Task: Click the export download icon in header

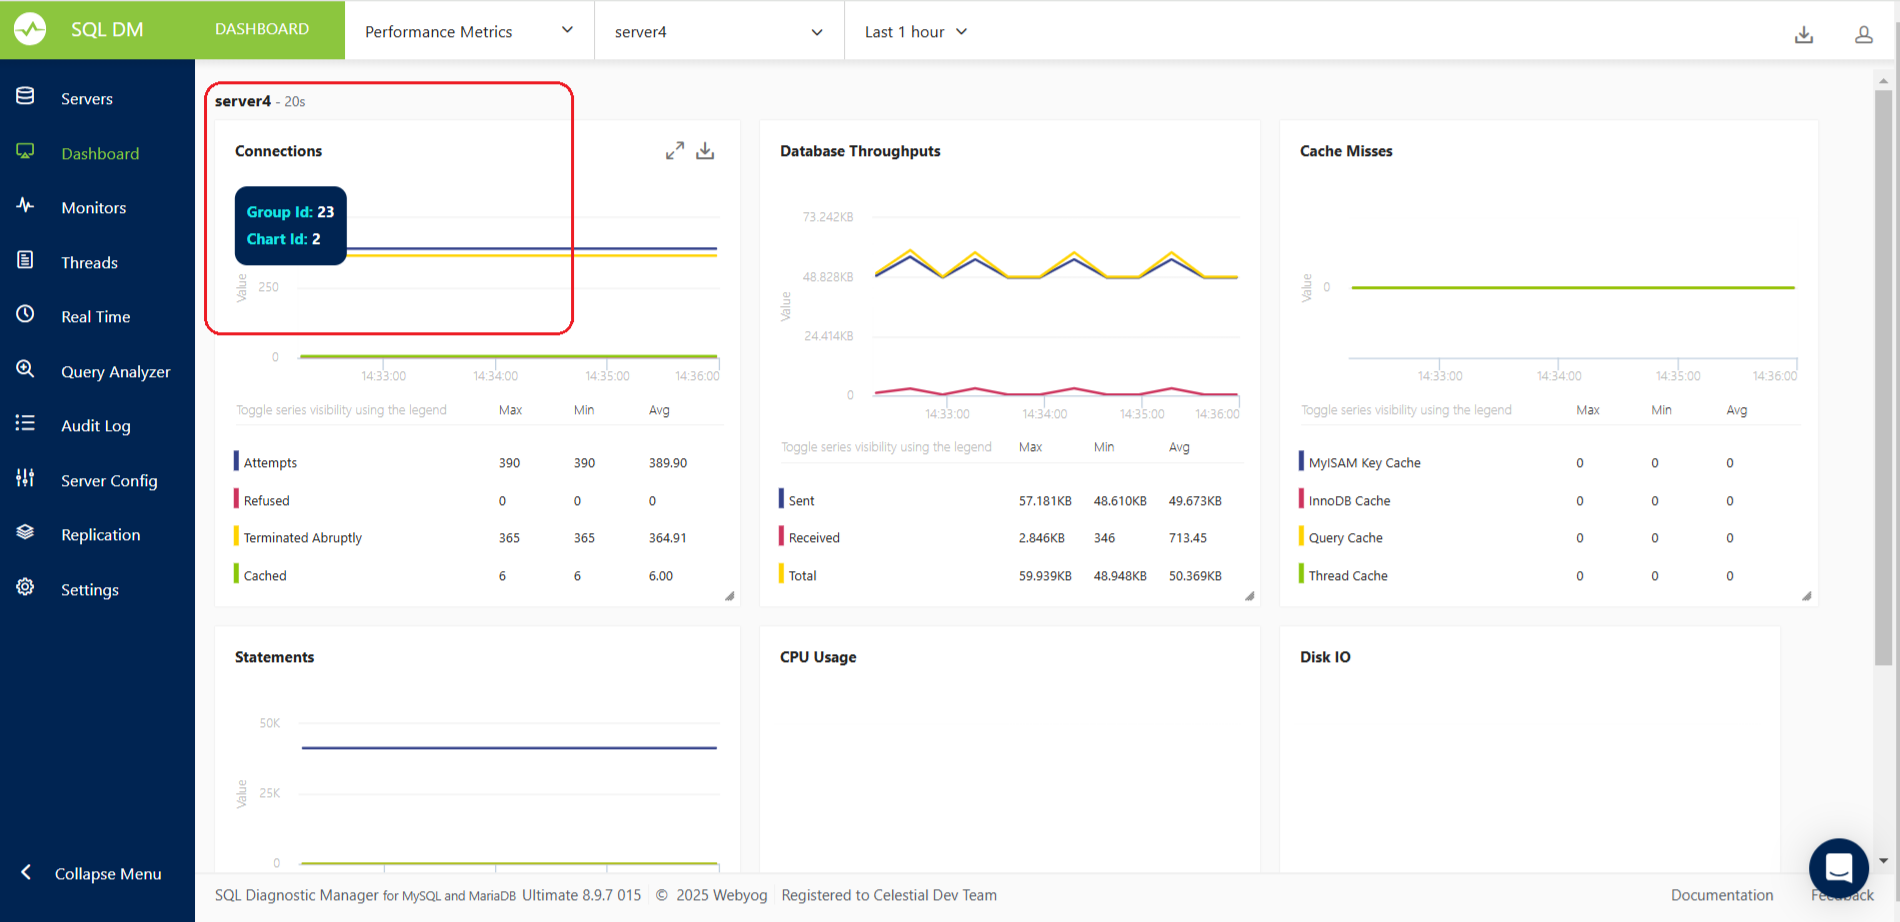Action: pyautogui.click(x=1804, y=34)
